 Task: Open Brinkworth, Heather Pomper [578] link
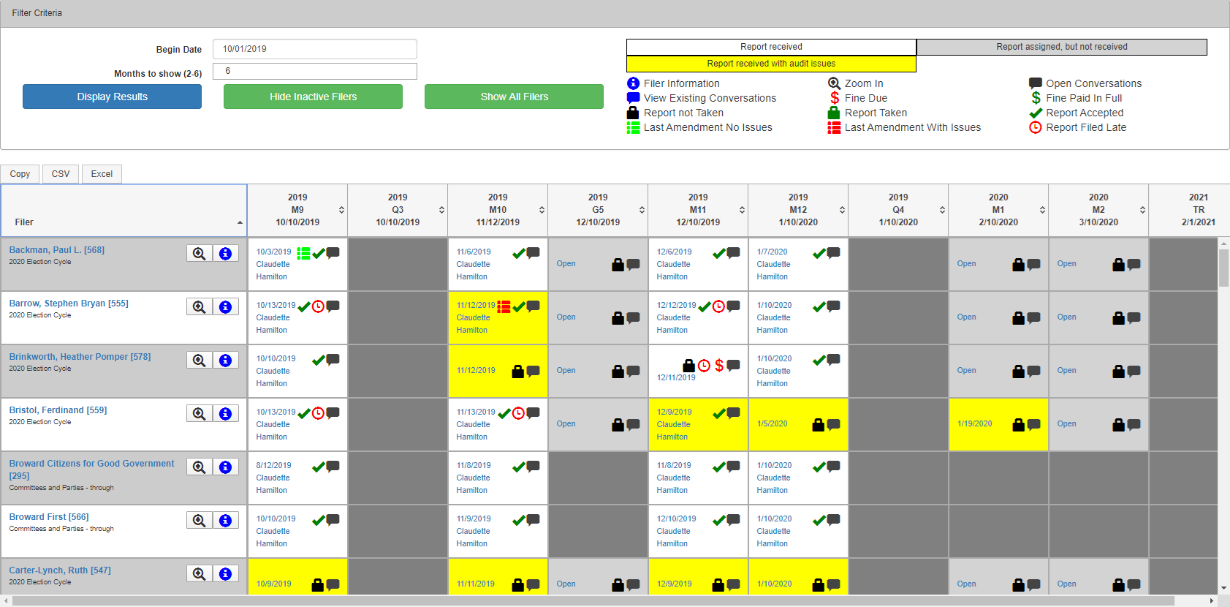tap(80, 356)
